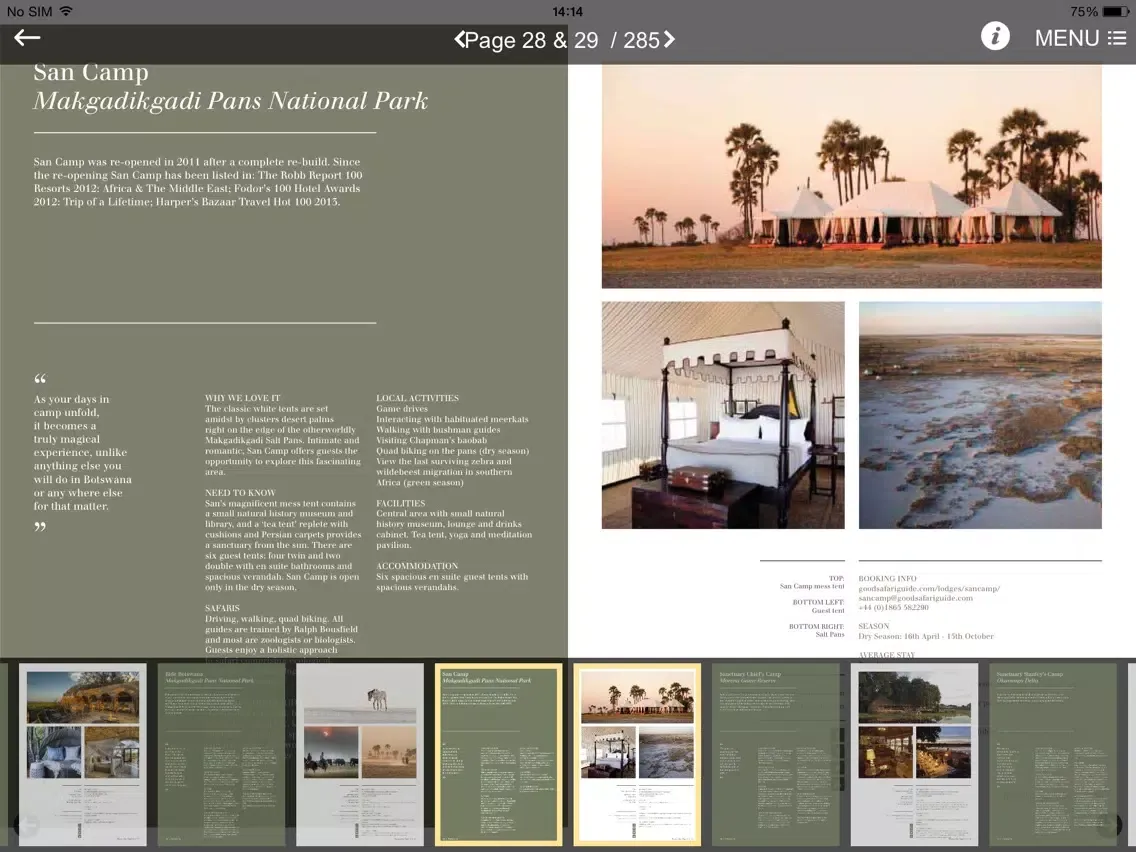The image size is (1136, 852).
Task: Tap the 'Makgadikgadi Pans National Park' title
Action: (230, 101)
